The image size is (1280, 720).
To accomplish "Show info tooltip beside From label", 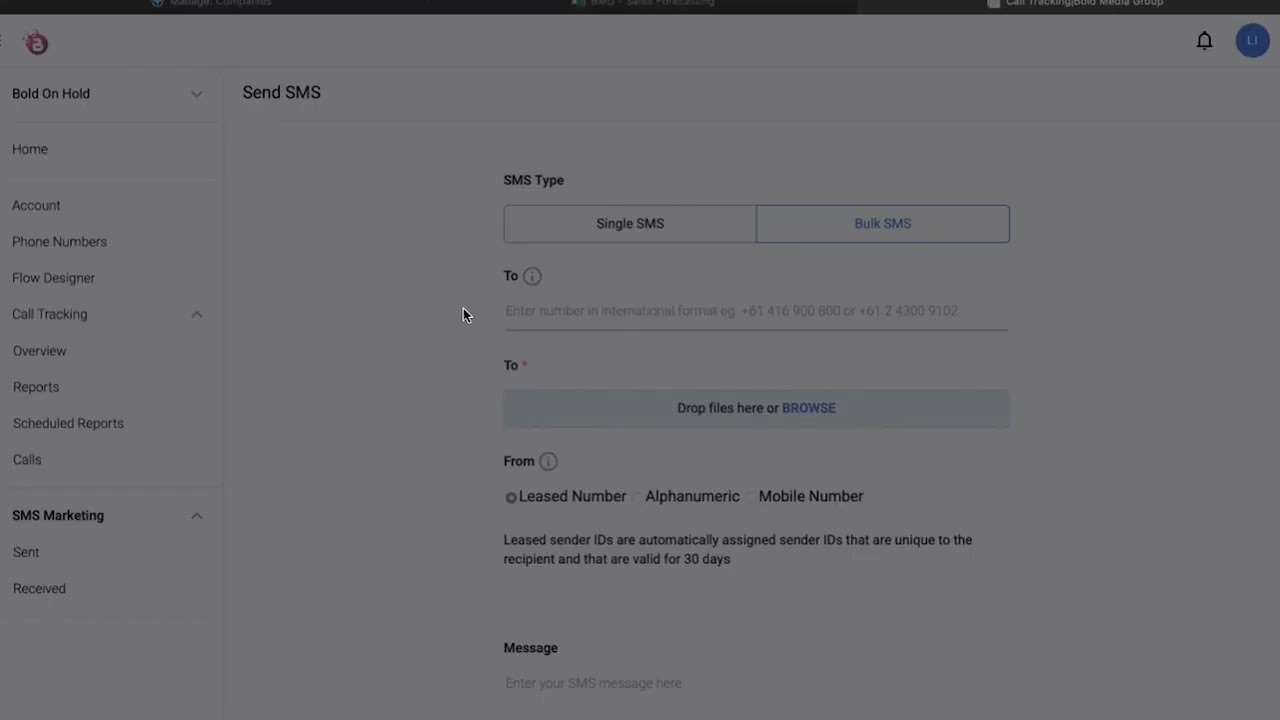I will click(x=548, y=461).
